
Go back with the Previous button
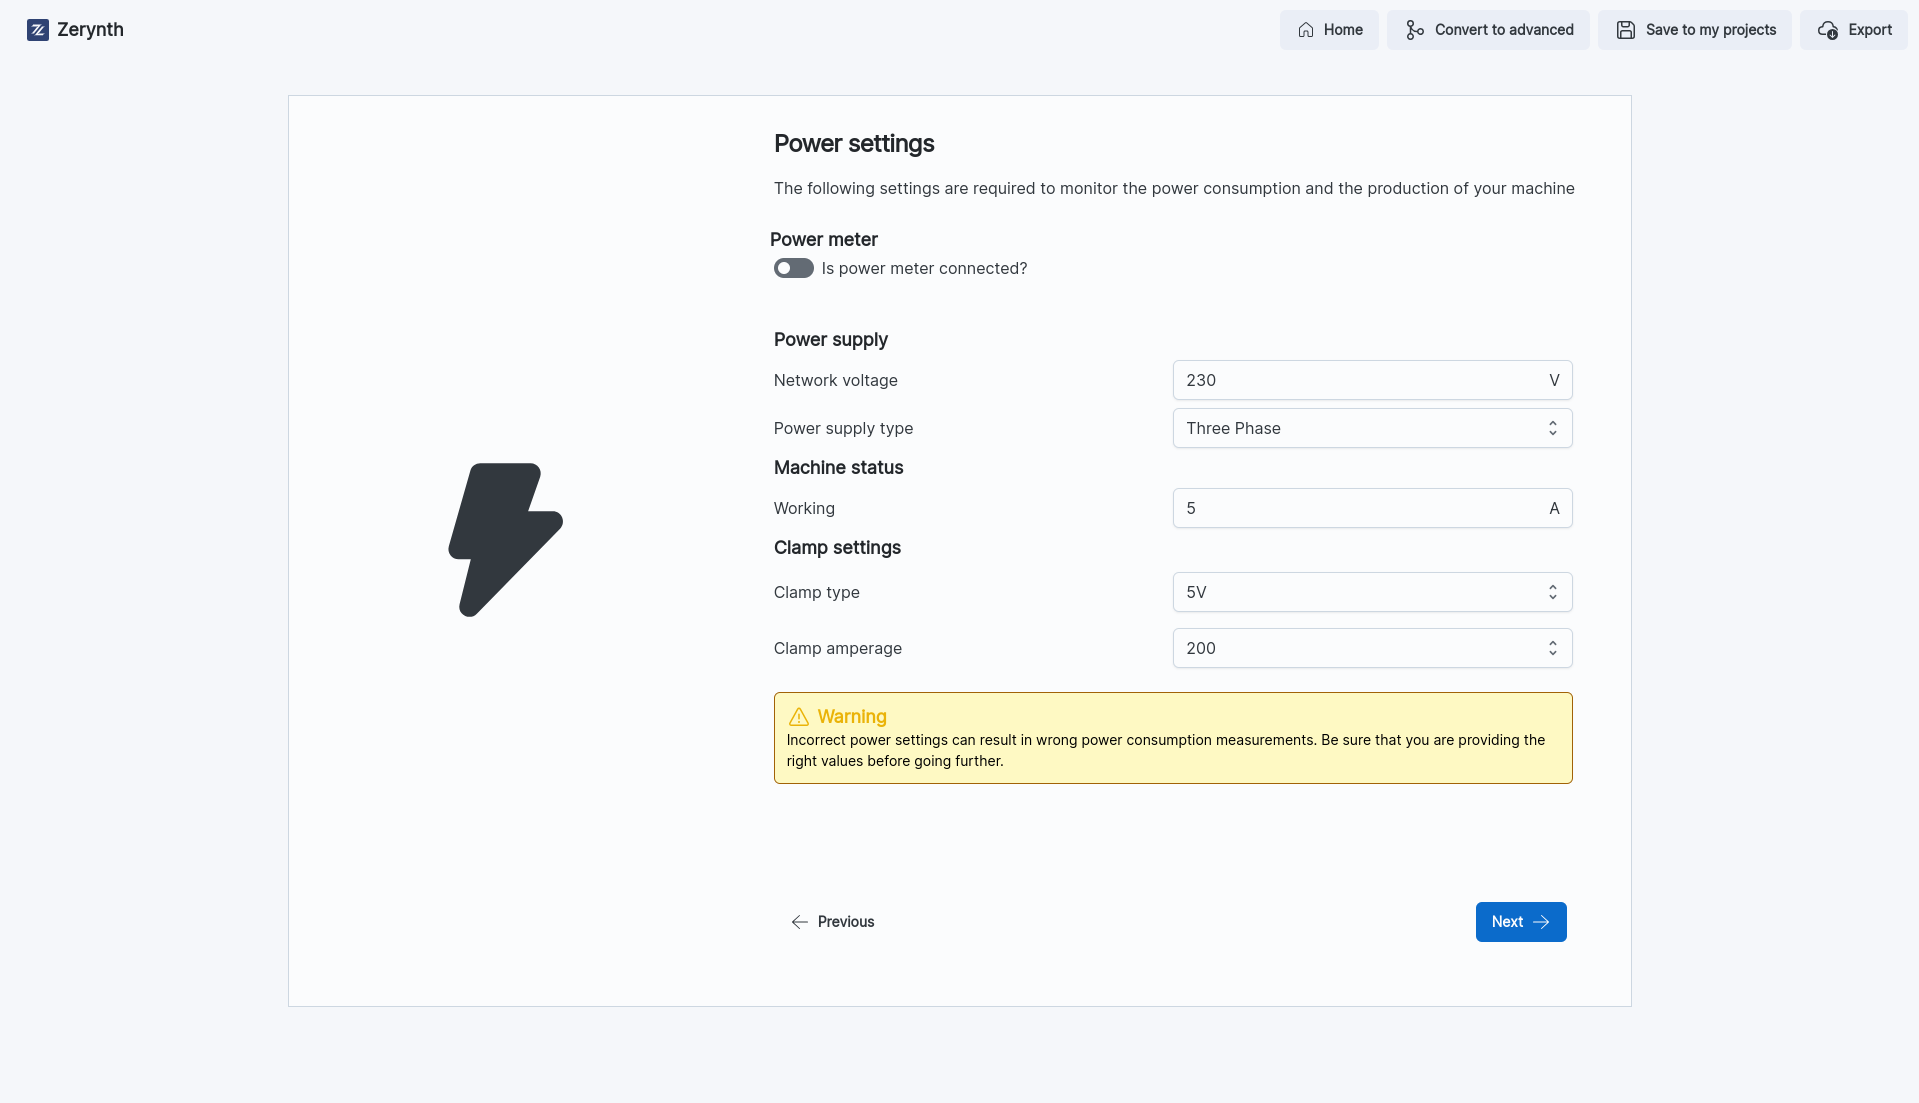pos(832,922)
